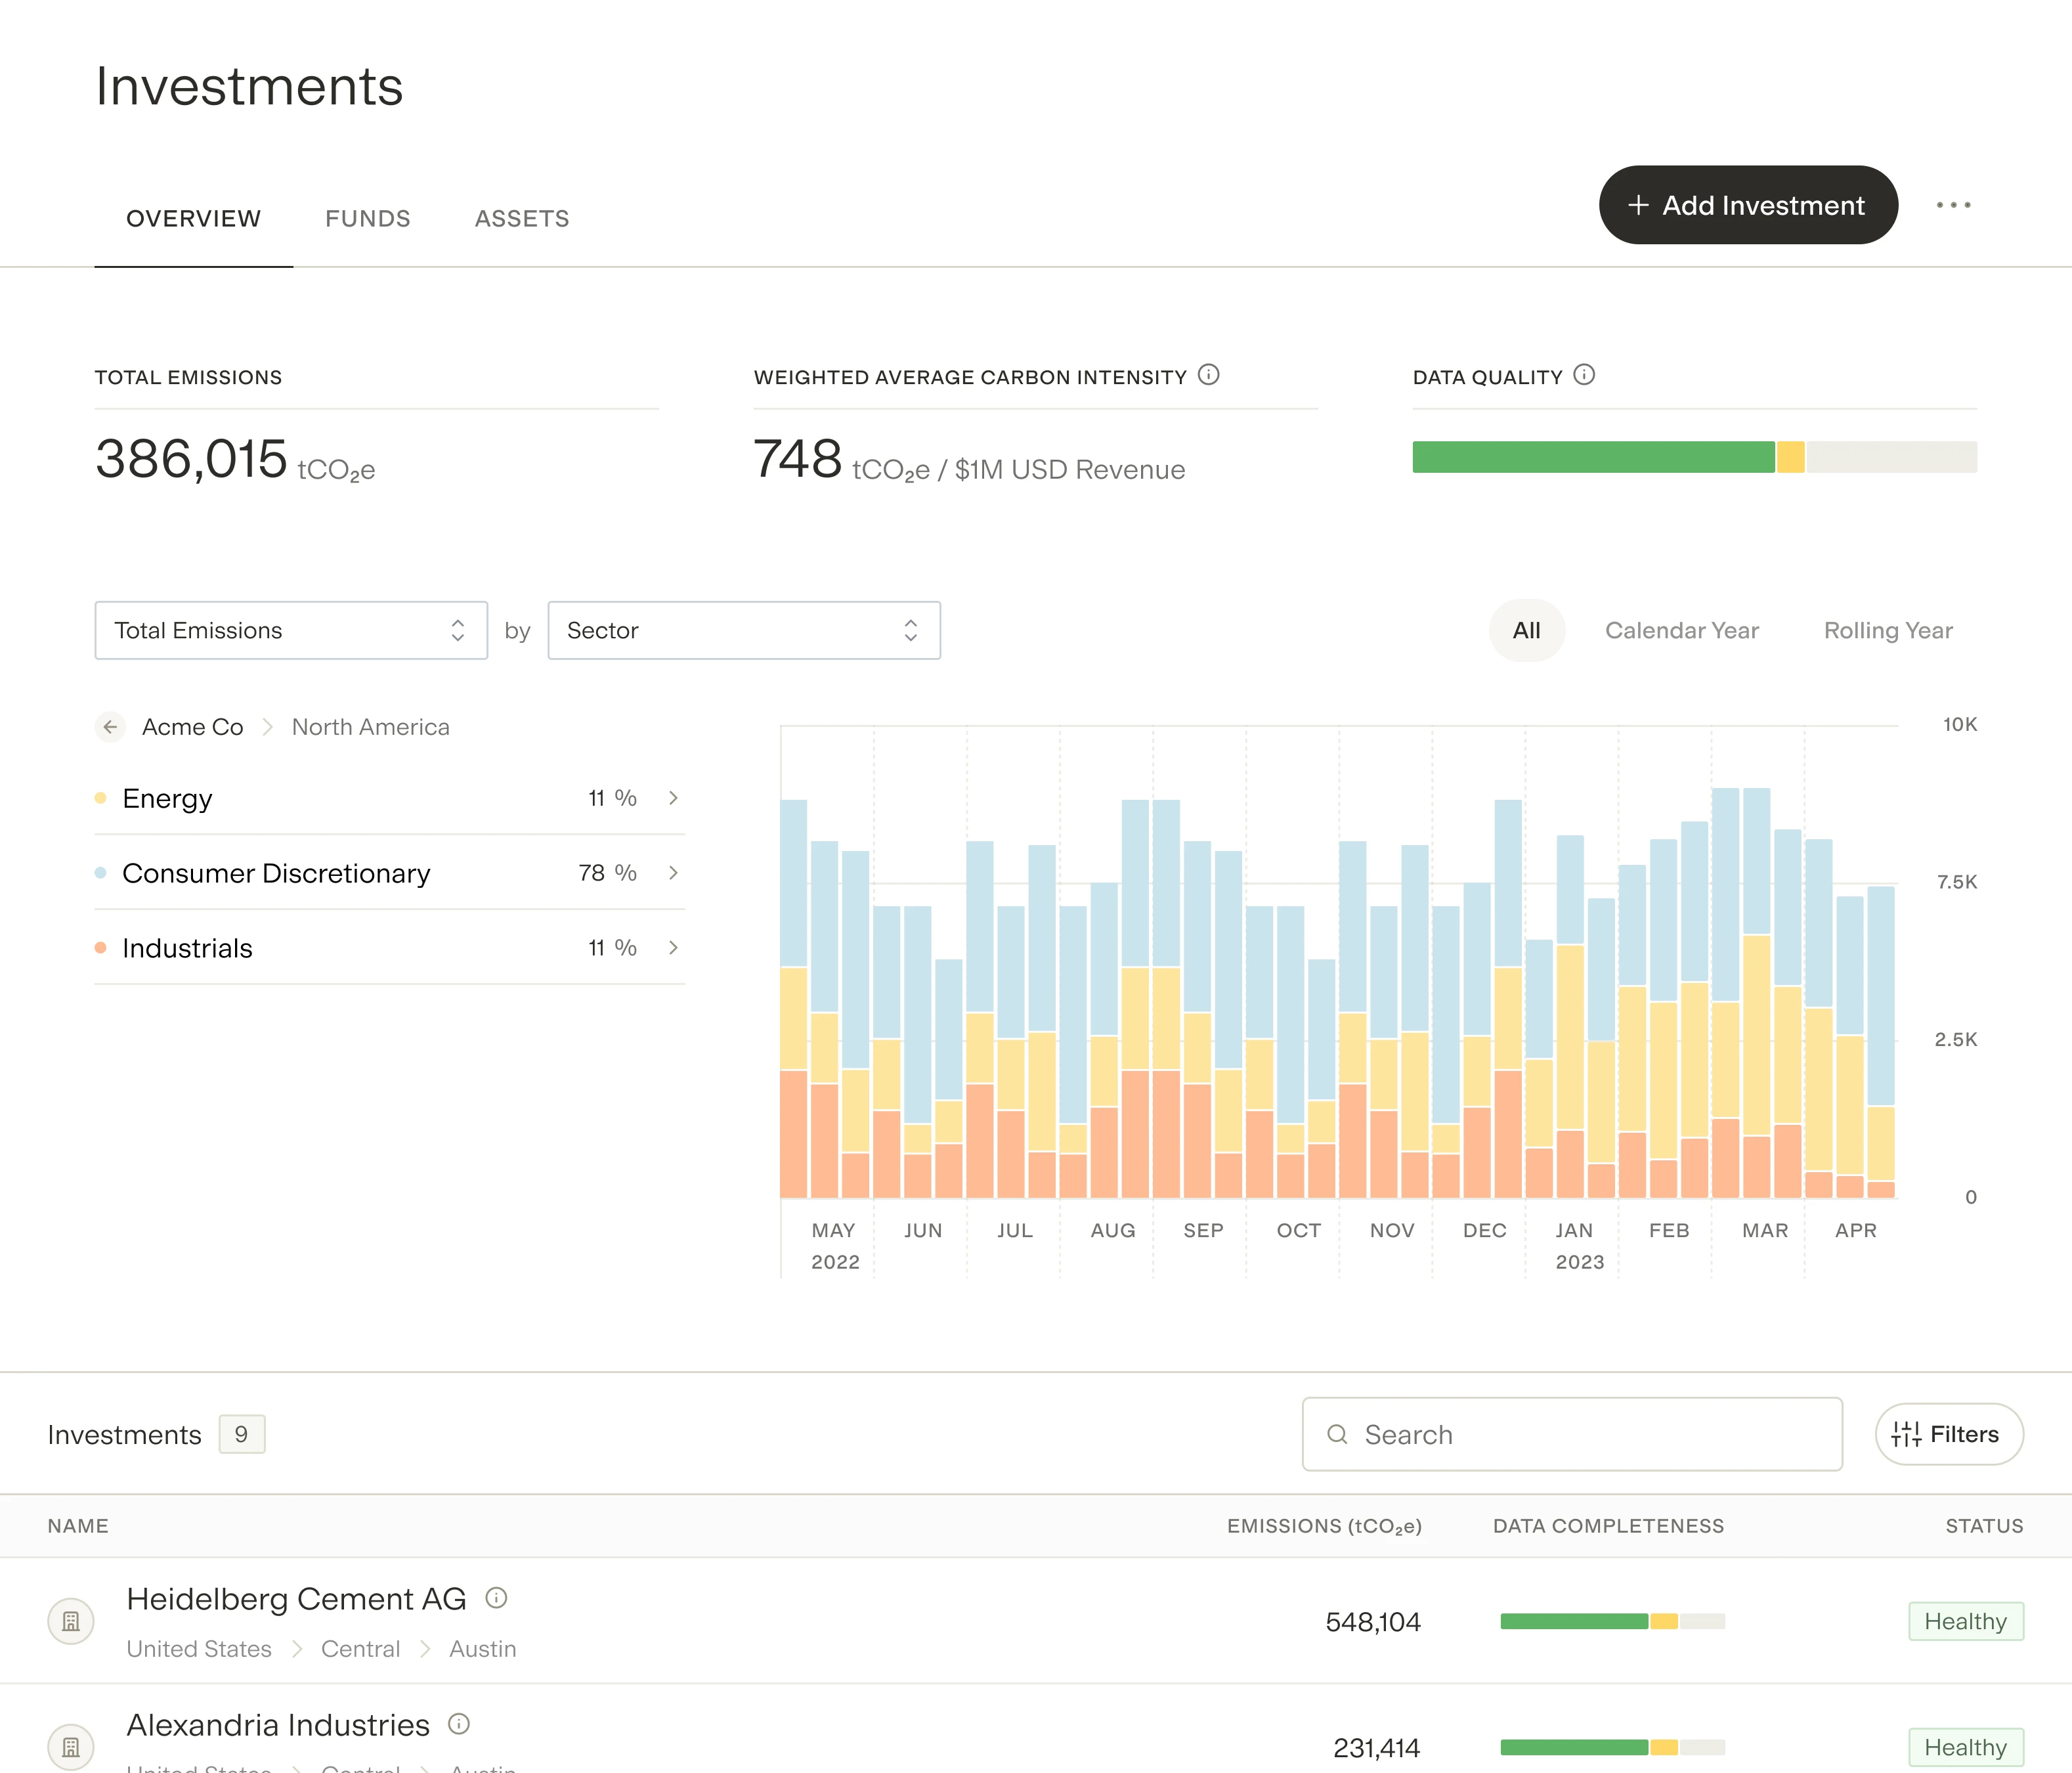Image resolution: width=2072 pixels, height=1773 pixels.
Task: Click the 748 carbon intensity value
Action: pos(797,459)
